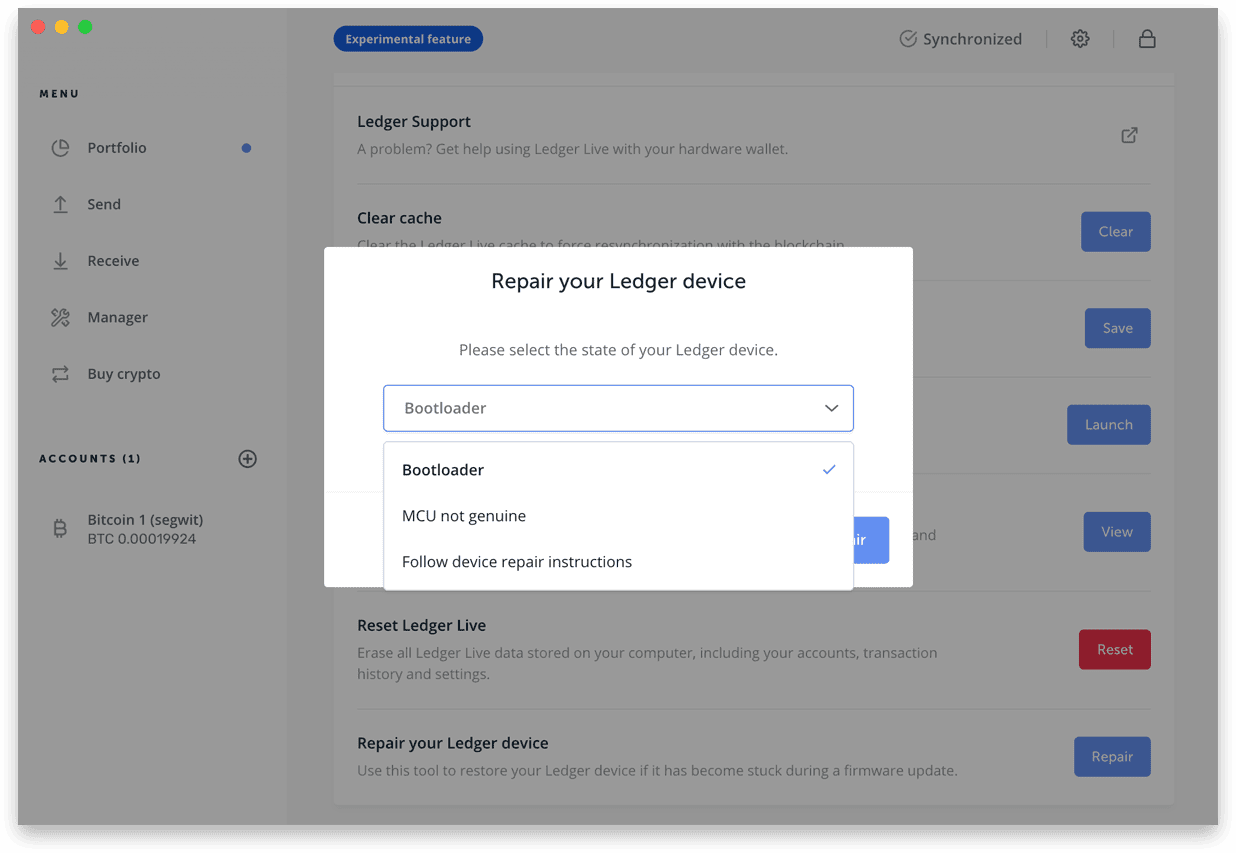Click the Bitcoin currency icon in accounts

[60, 529]
